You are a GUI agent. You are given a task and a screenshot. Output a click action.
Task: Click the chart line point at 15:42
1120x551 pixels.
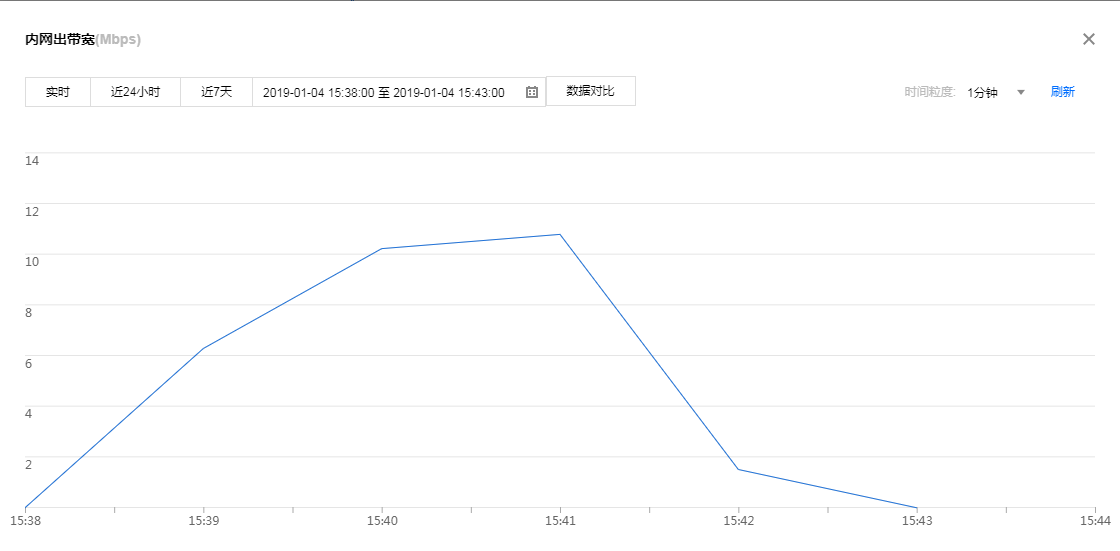[738, 469]
